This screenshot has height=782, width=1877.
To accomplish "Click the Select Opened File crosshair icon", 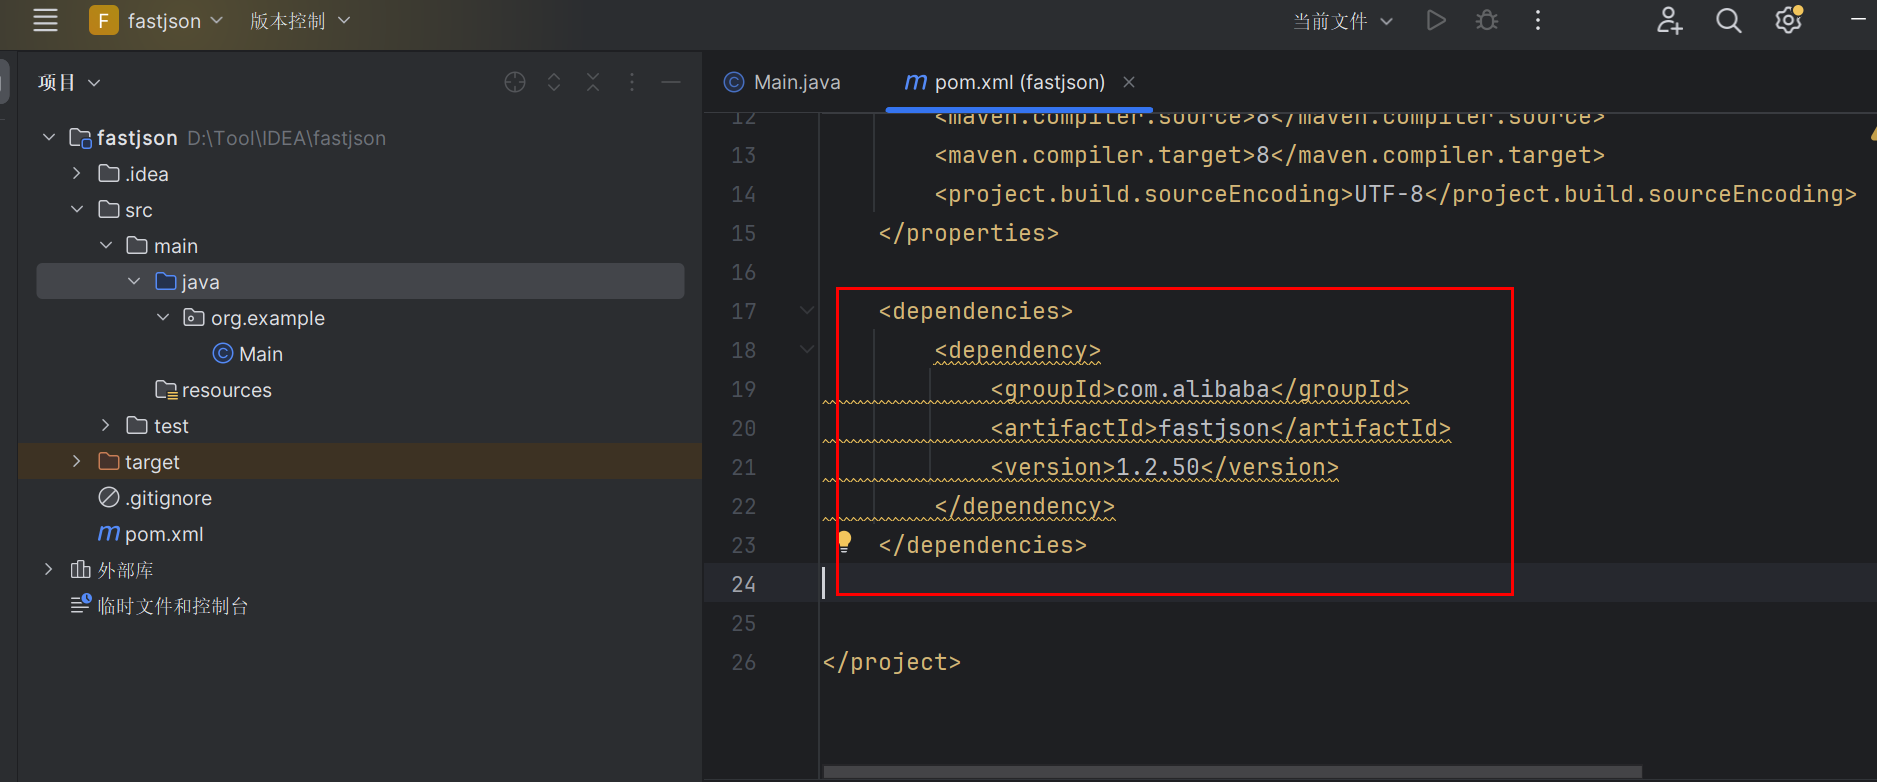I will [x=515, y=82].
